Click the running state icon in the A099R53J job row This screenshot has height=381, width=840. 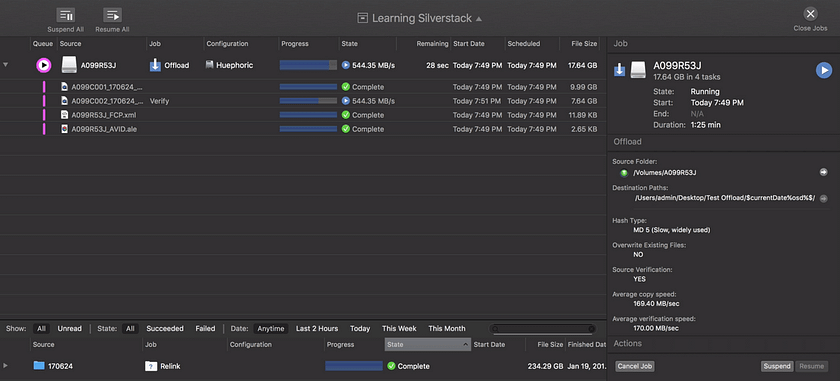tap(346, 65)
